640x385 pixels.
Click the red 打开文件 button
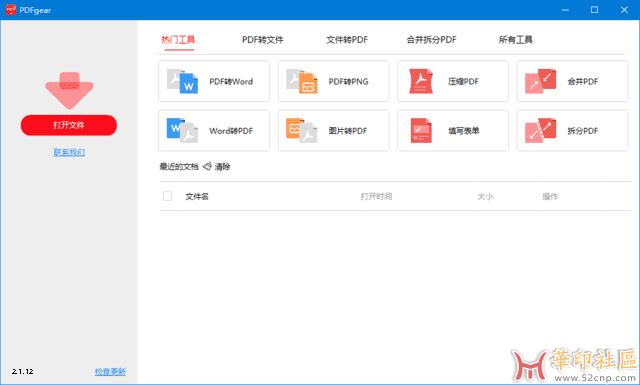pos(69,125)
